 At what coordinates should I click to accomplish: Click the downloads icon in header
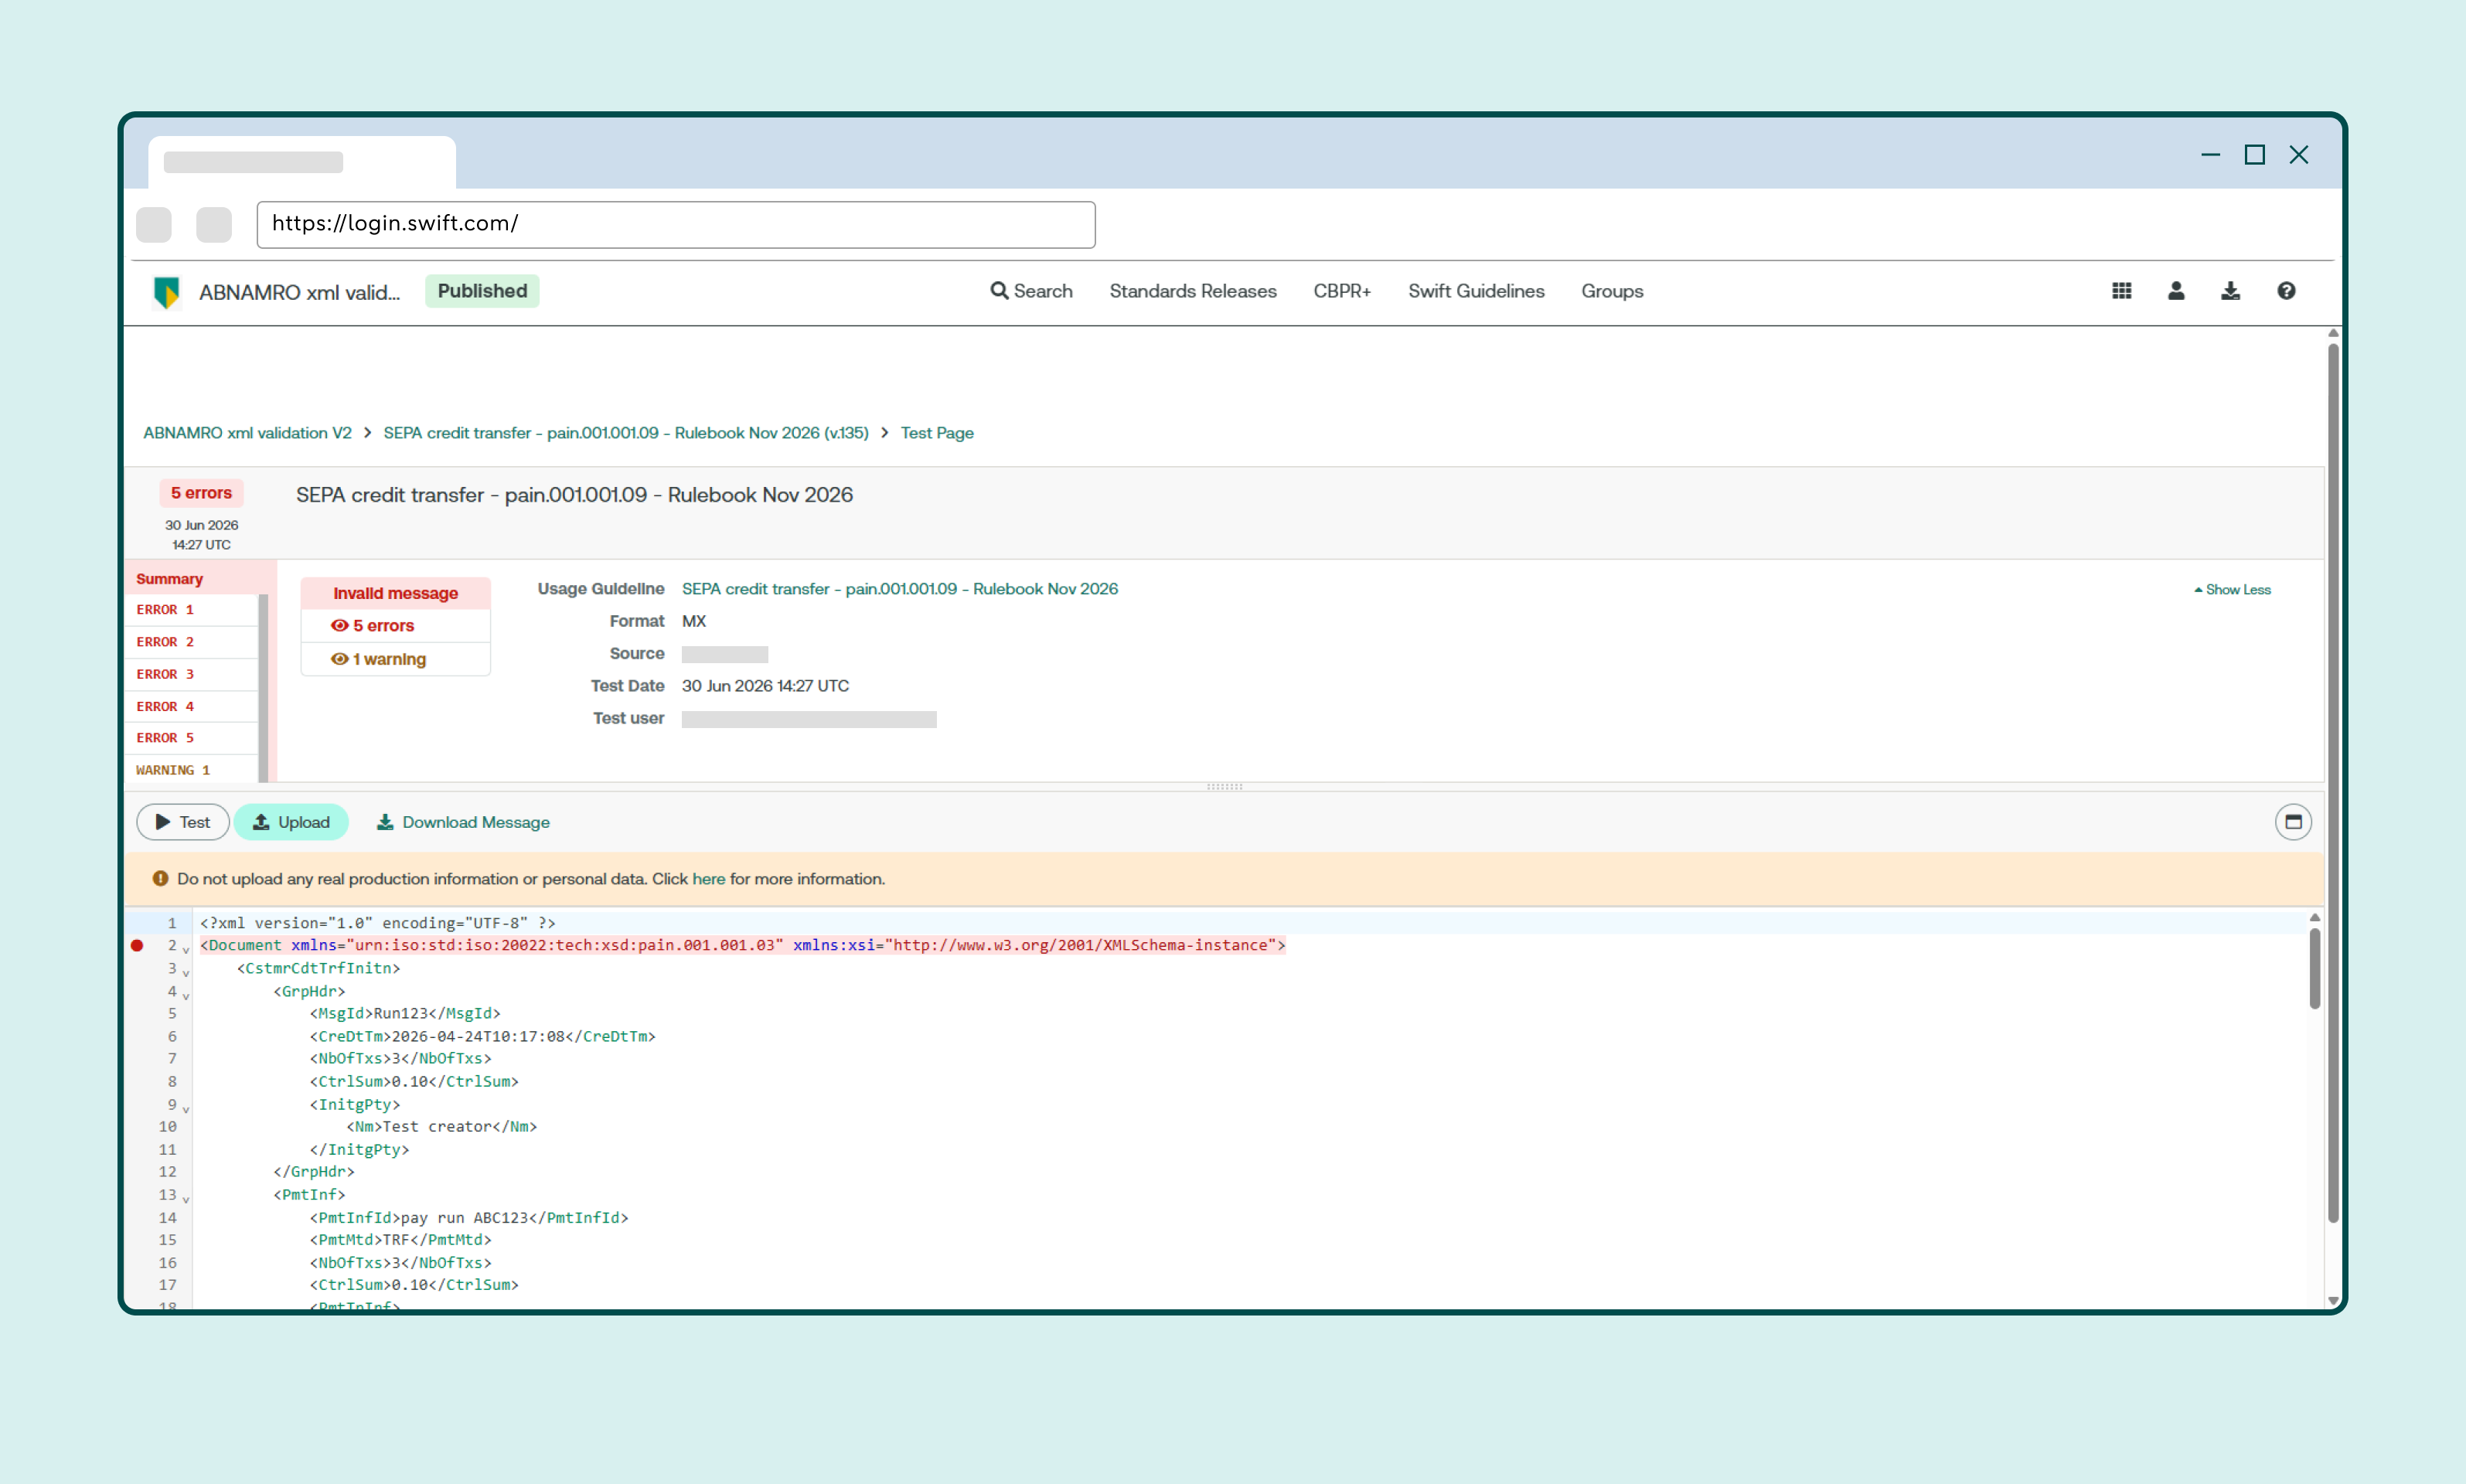click(2230, 291)
